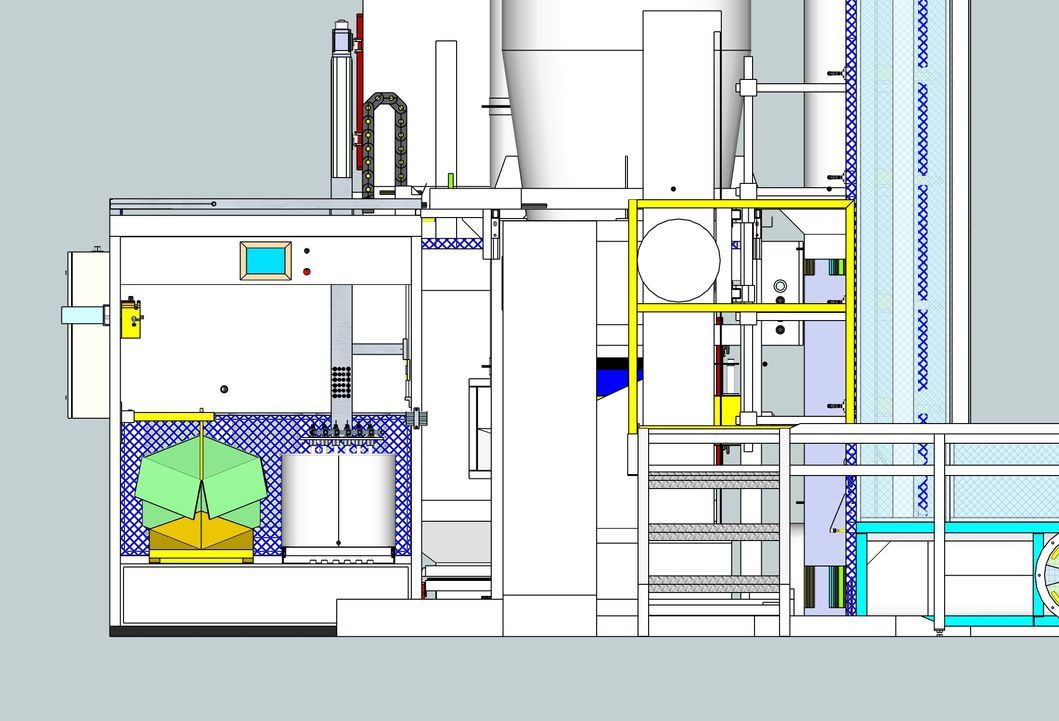Viewport: 1059px width, 721px height.
Task: Pick the bottom diamond-plate stair tread
Action: [x=713, y=584]
